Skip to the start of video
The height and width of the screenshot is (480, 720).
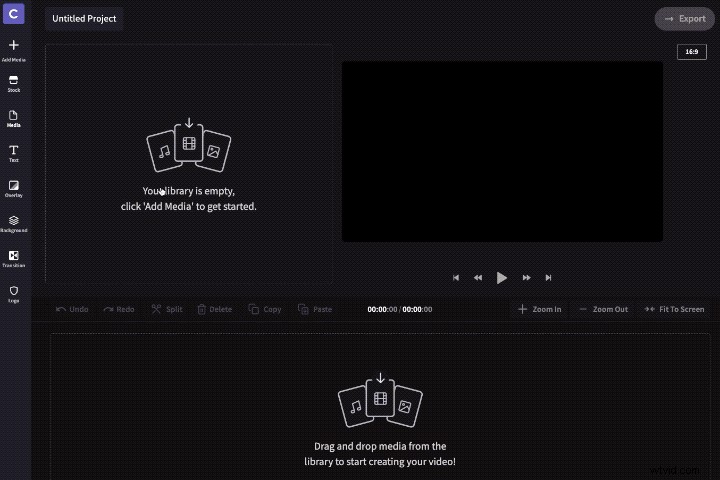pyautogui.click(x=456, y=277)
